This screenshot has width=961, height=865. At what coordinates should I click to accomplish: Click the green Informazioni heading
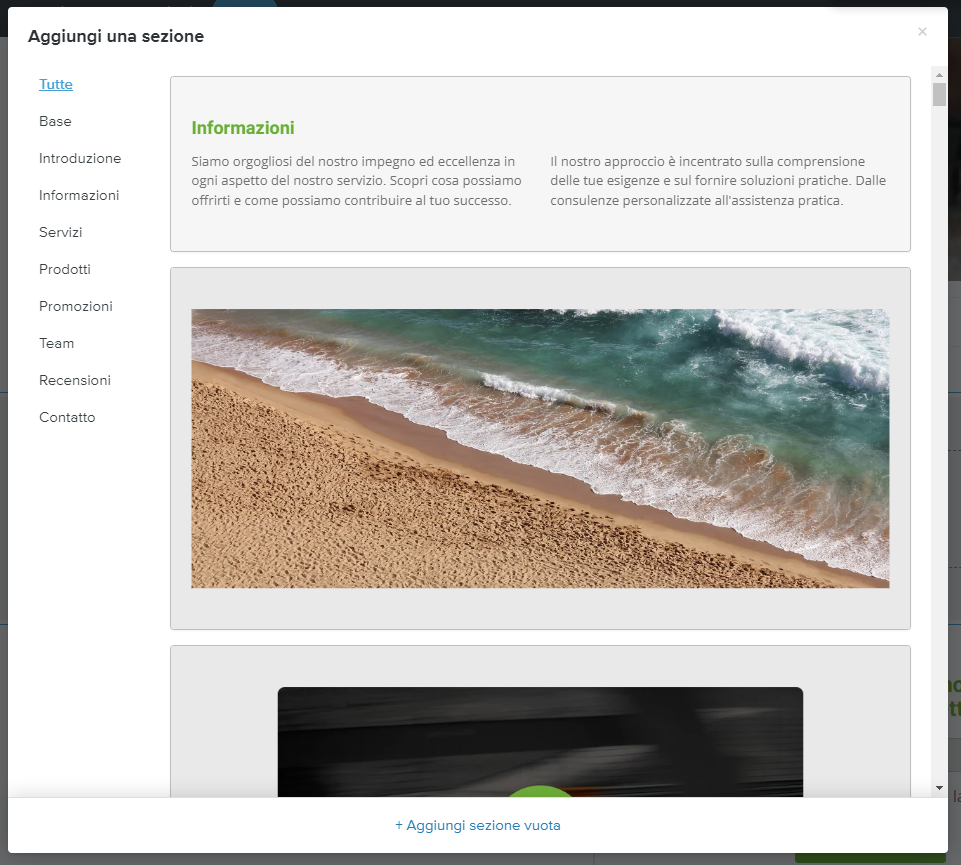[243, 128]
